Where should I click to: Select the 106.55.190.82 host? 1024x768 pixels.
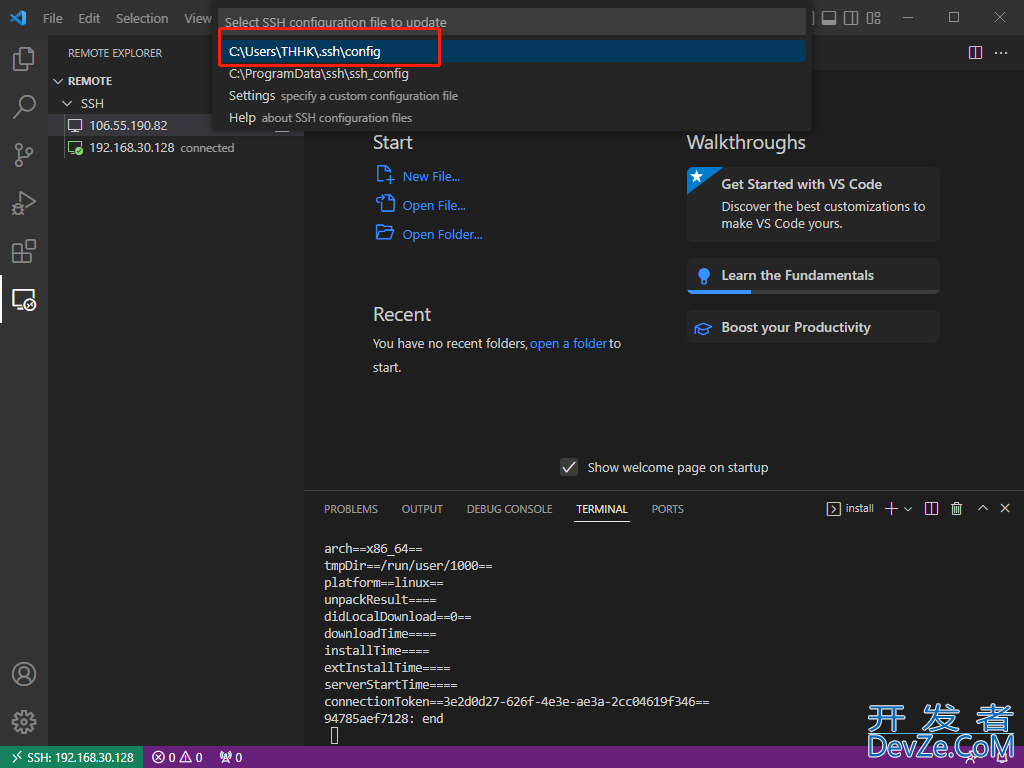128,125
